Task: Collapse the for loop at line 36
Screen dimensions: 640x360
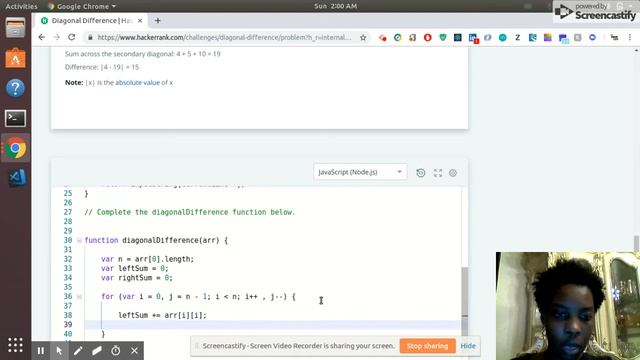Action: pyautogui.click(x=79, y=297)
